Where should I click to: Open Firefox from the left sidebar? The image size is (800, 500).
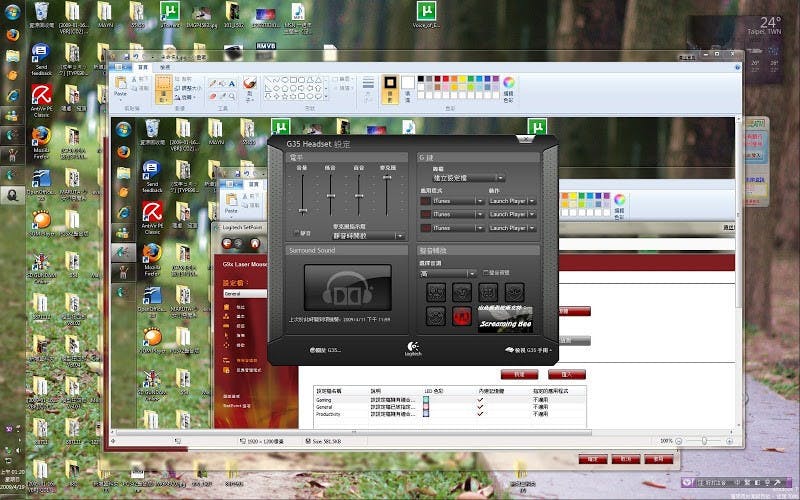(x=12, y=34)
